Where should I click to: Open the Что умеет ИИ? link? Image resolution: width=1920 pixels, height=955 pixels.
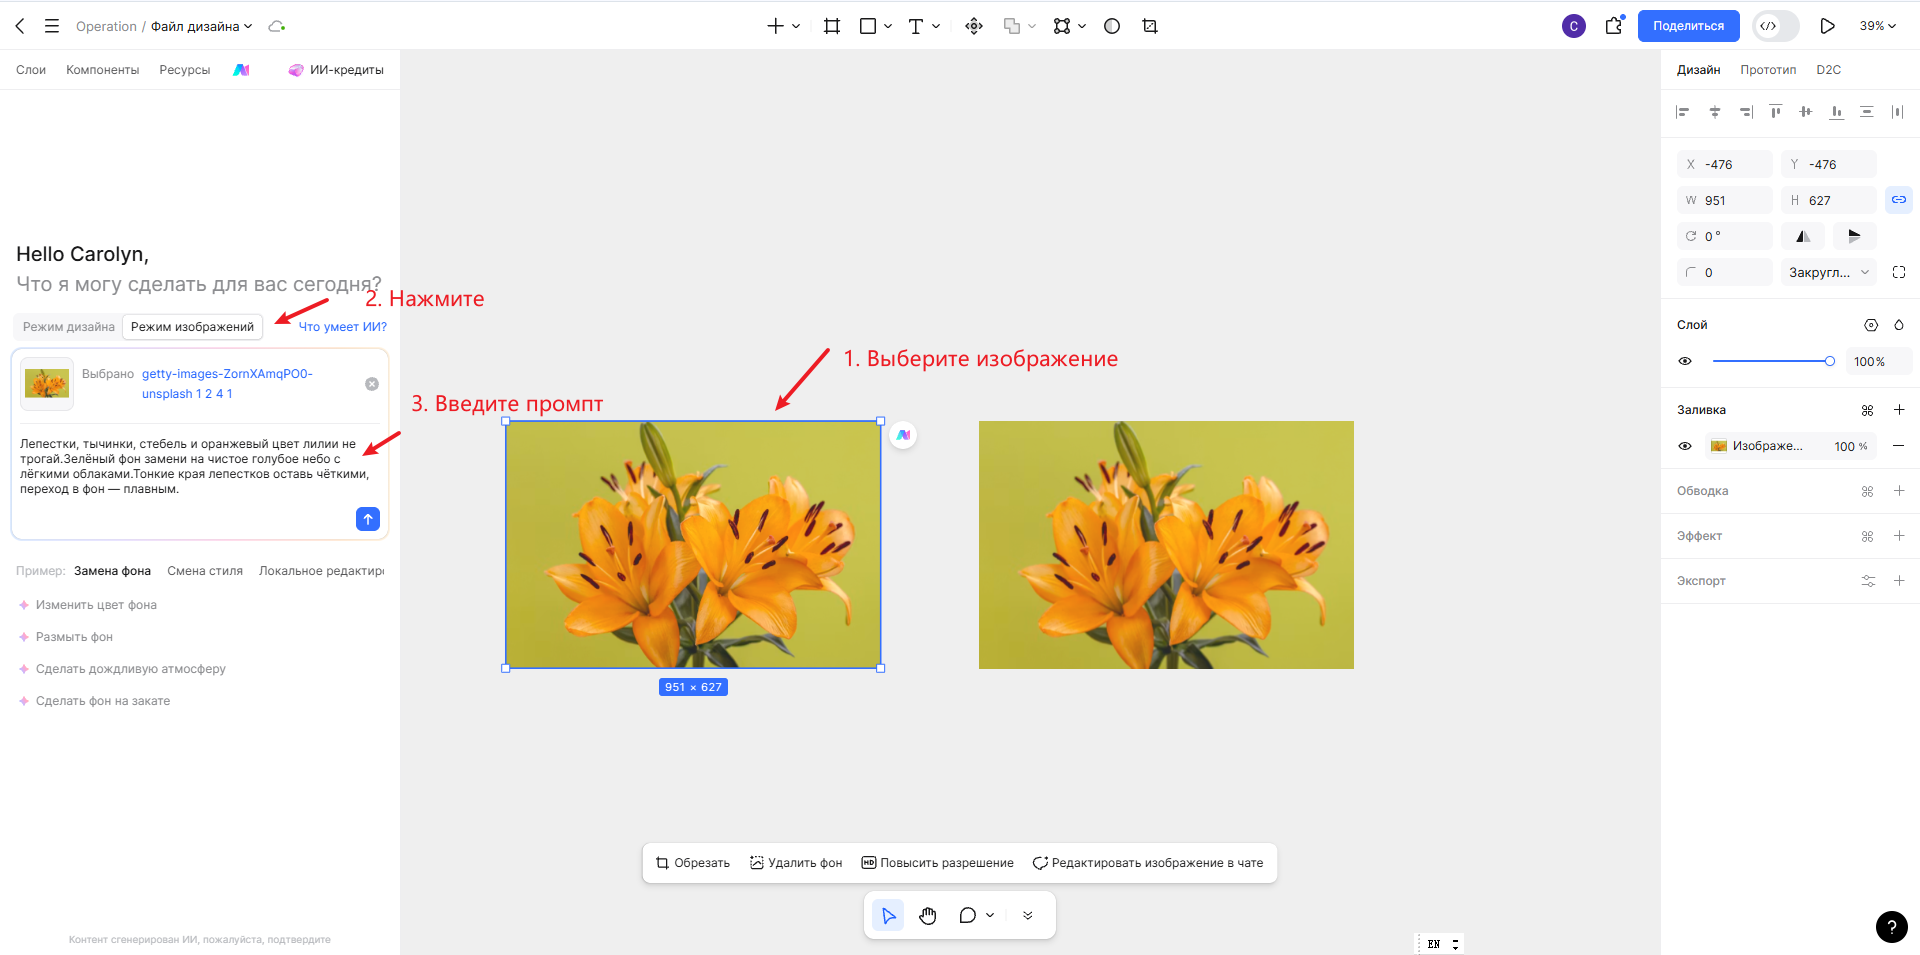[342, 327]
